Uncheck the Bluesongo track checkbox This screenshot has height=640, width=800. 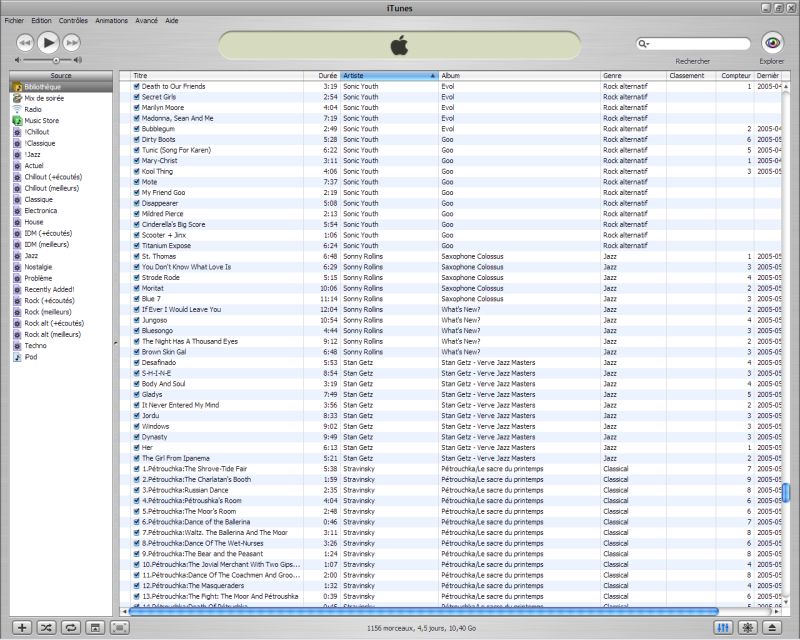pos(136,331)
